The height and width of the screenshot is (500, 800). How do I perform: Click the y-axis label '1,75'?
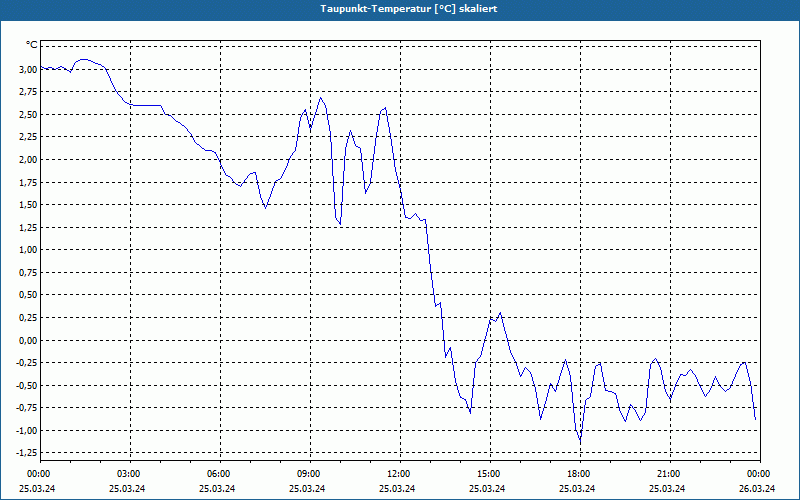pyautogui.click(x=28, y=182)
